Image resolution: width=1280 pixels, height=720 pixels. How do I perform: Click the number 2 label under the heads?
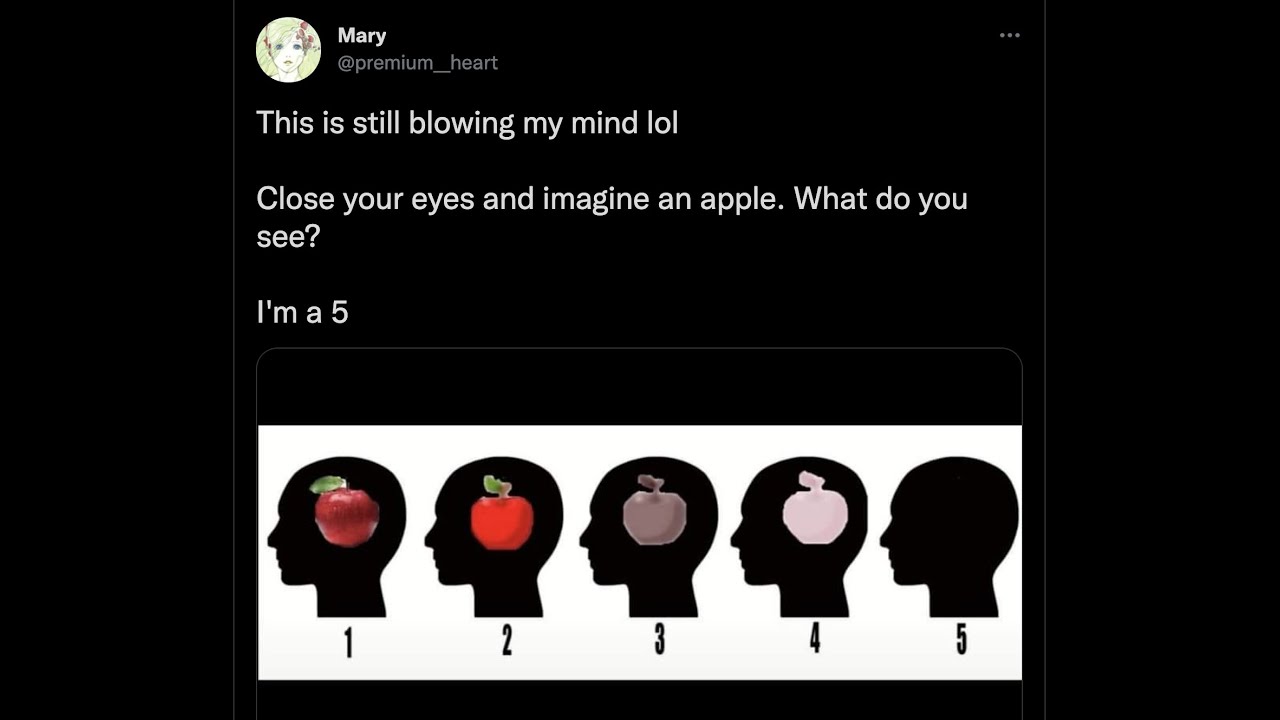click(506, 641)
